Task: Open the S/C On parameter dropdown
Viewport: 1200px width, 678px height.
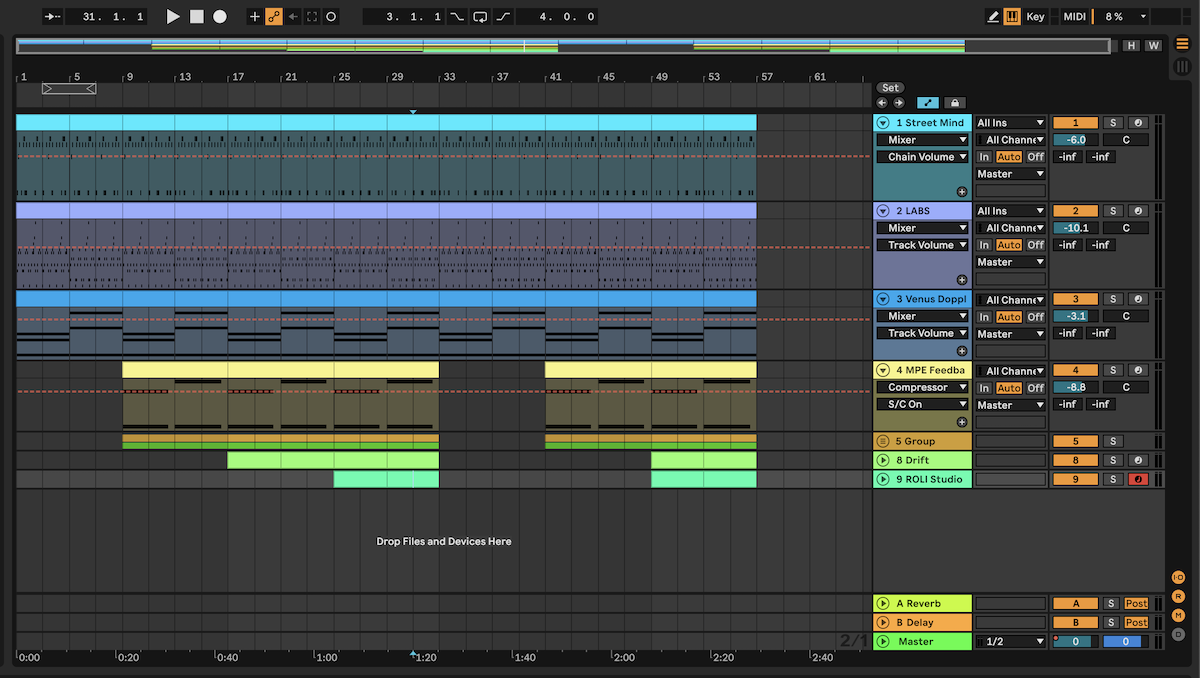Action: [x=923, y=404]
